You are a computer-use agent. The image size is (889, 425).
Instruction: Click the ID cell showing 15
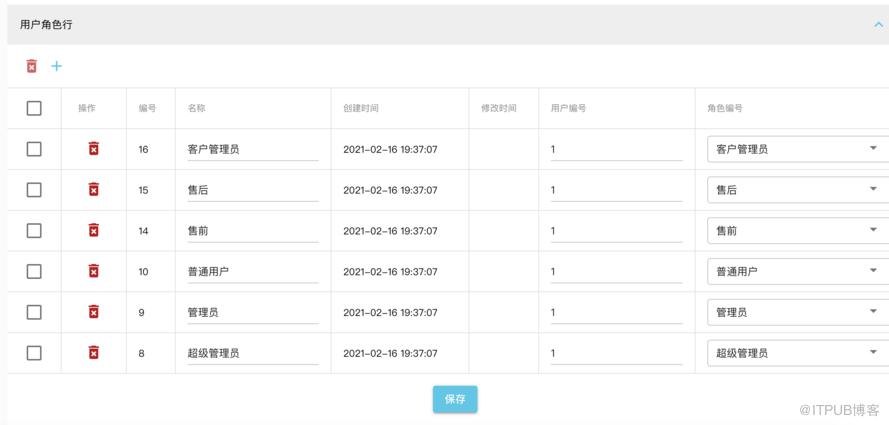tap(143, 190)
